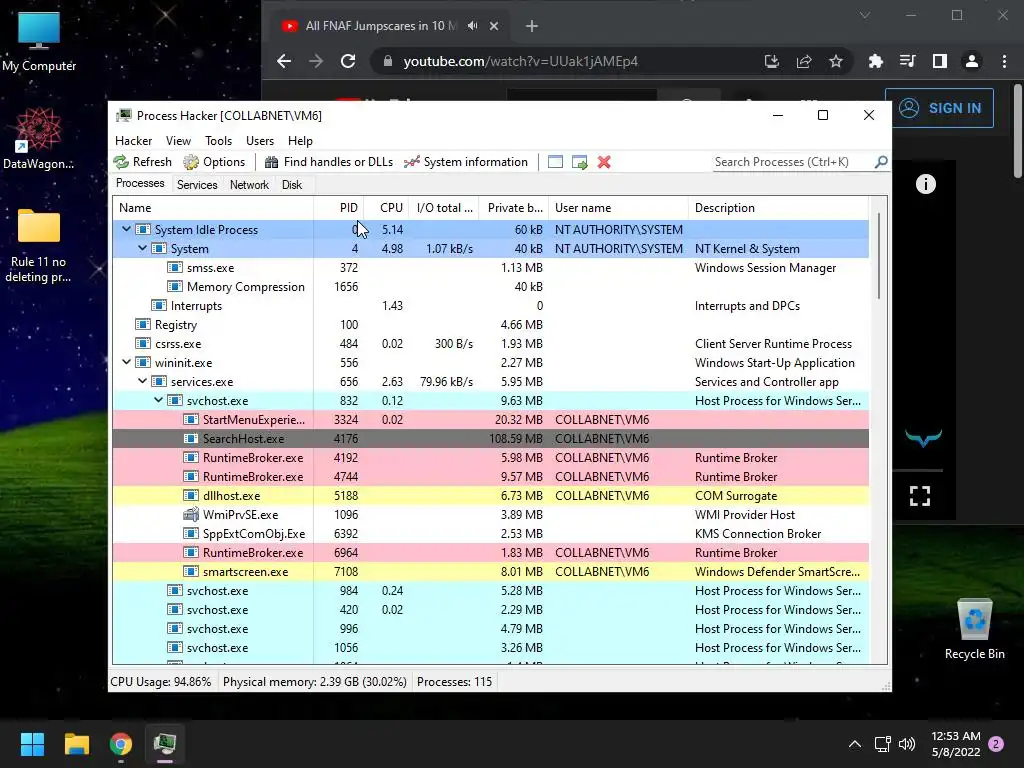The height and width of the screenshot is (768, 1024).
Task: Click the WmiPrvSE.exe process icon
Action: [191, 514]
